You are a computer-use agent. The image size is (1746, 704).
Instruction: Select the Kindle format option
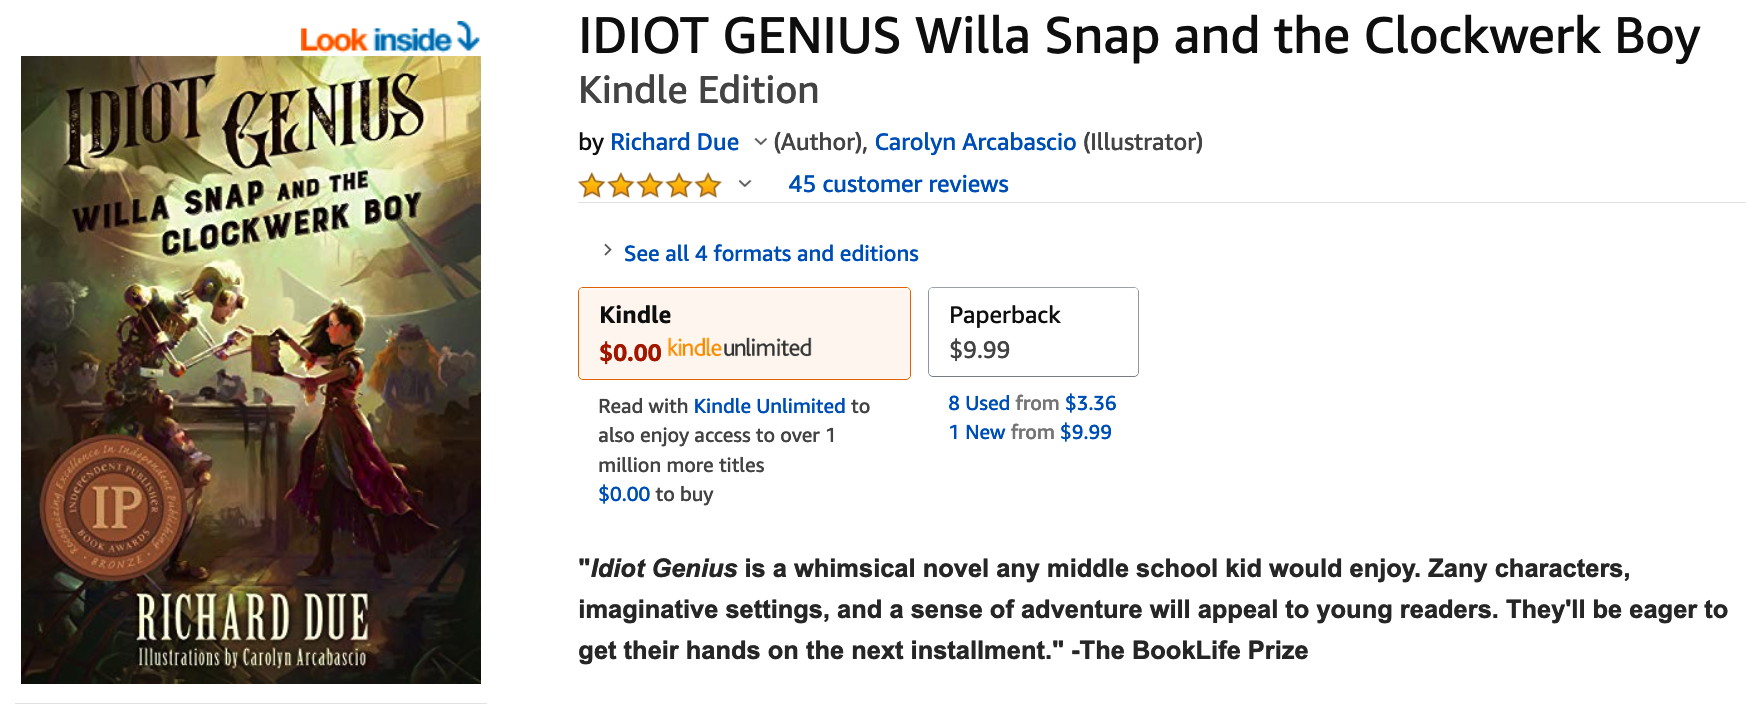pos(744,333)
